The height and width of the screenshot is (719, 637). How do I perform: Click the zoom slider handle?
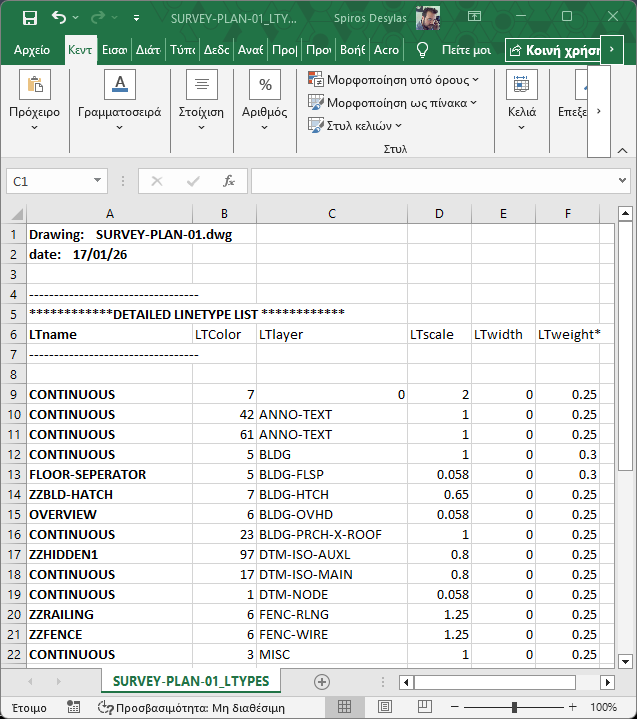coord(514,707)
